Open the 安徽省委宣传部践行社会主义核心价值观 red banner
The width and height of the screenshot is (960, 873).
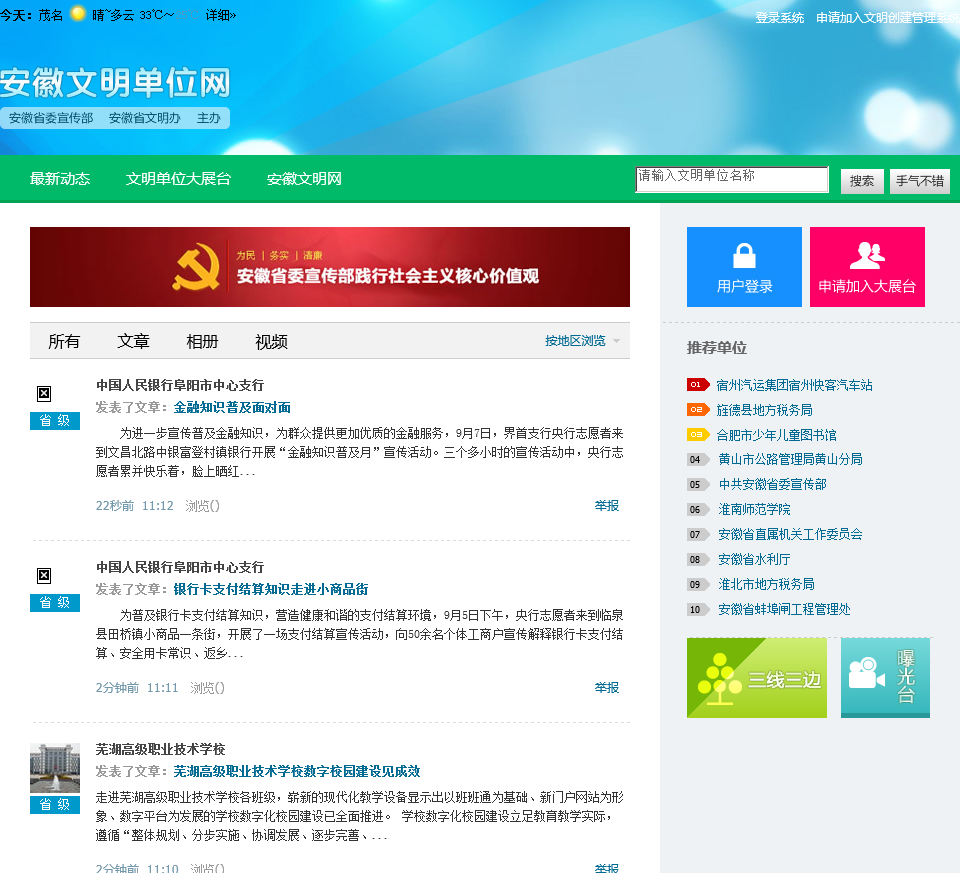330,267
